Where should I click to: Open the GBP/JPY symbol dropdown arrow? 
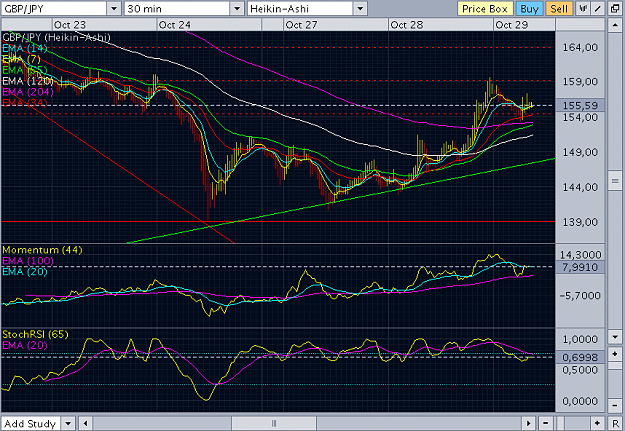[114, 8]
